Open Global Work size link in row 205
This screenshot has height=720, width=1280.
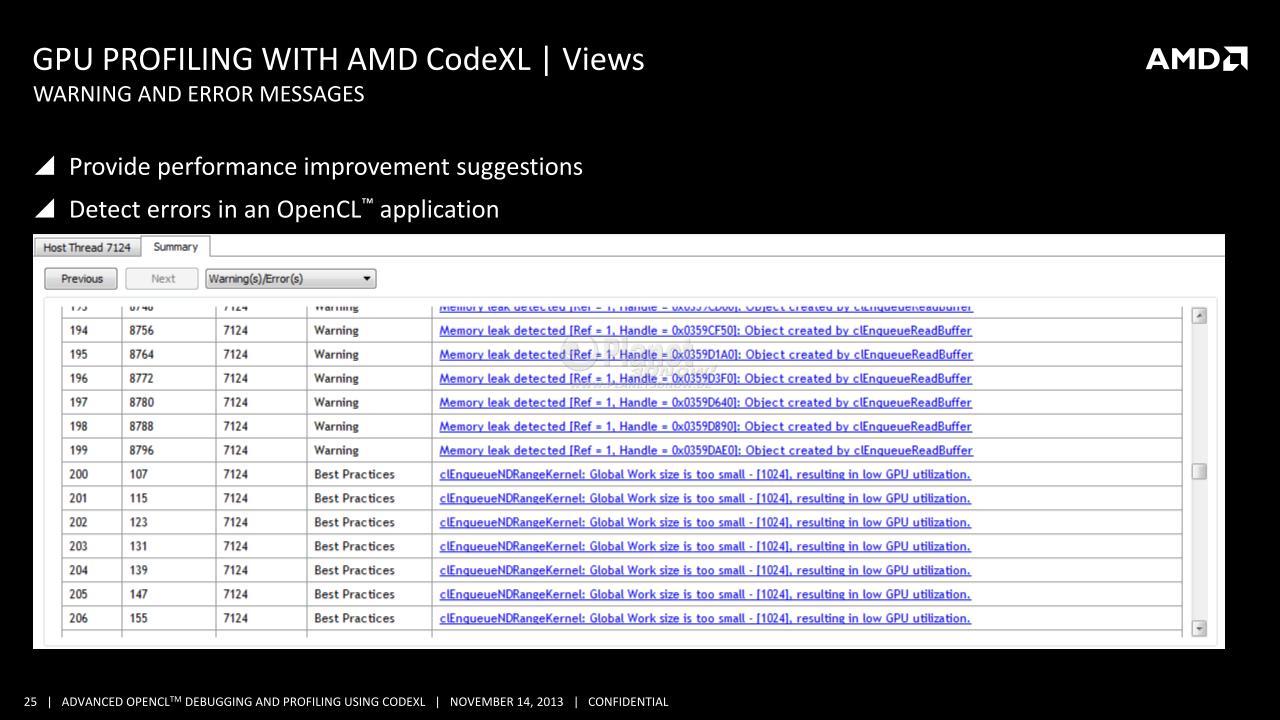[x=705, y=594]
